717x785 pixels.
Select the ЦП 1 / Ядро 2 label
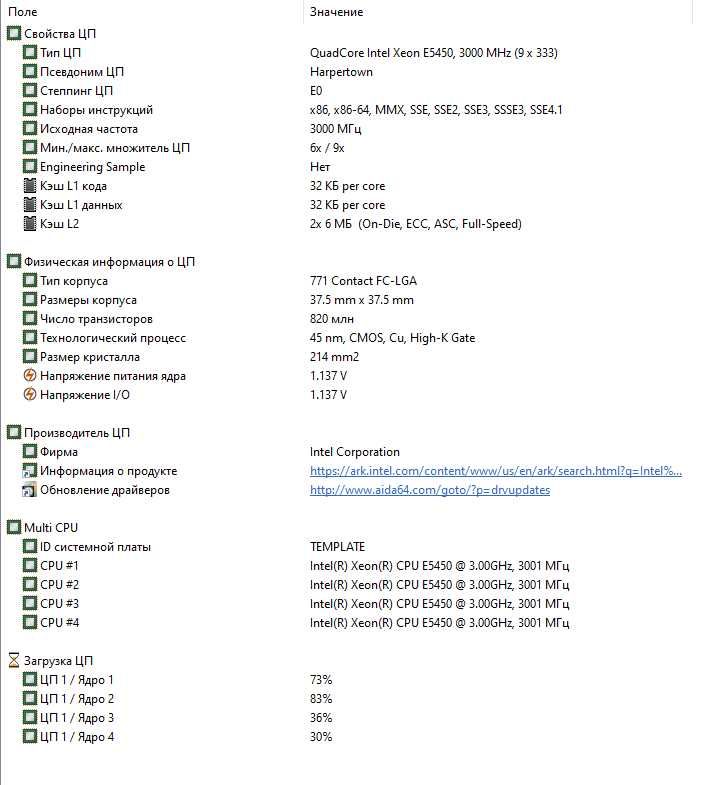[x=77, y=698]
